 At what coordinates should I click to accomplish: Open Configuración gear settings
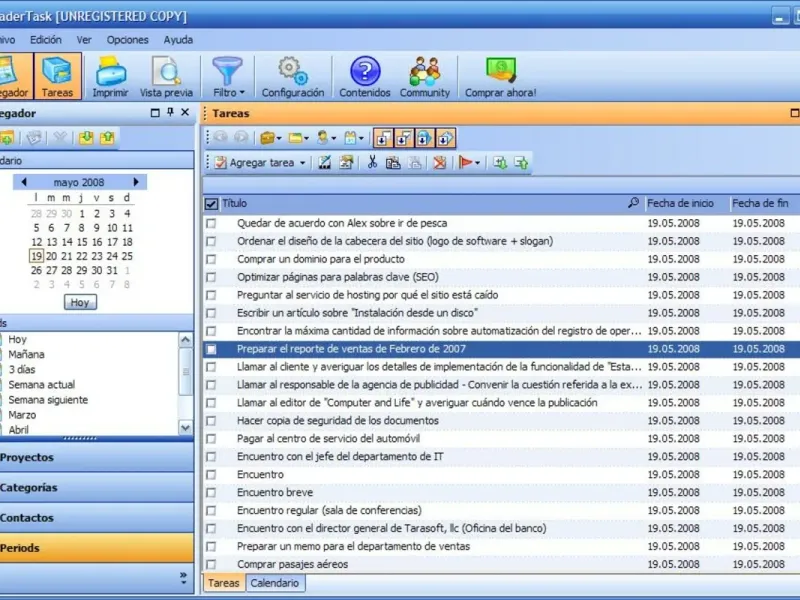pos(293,76)
